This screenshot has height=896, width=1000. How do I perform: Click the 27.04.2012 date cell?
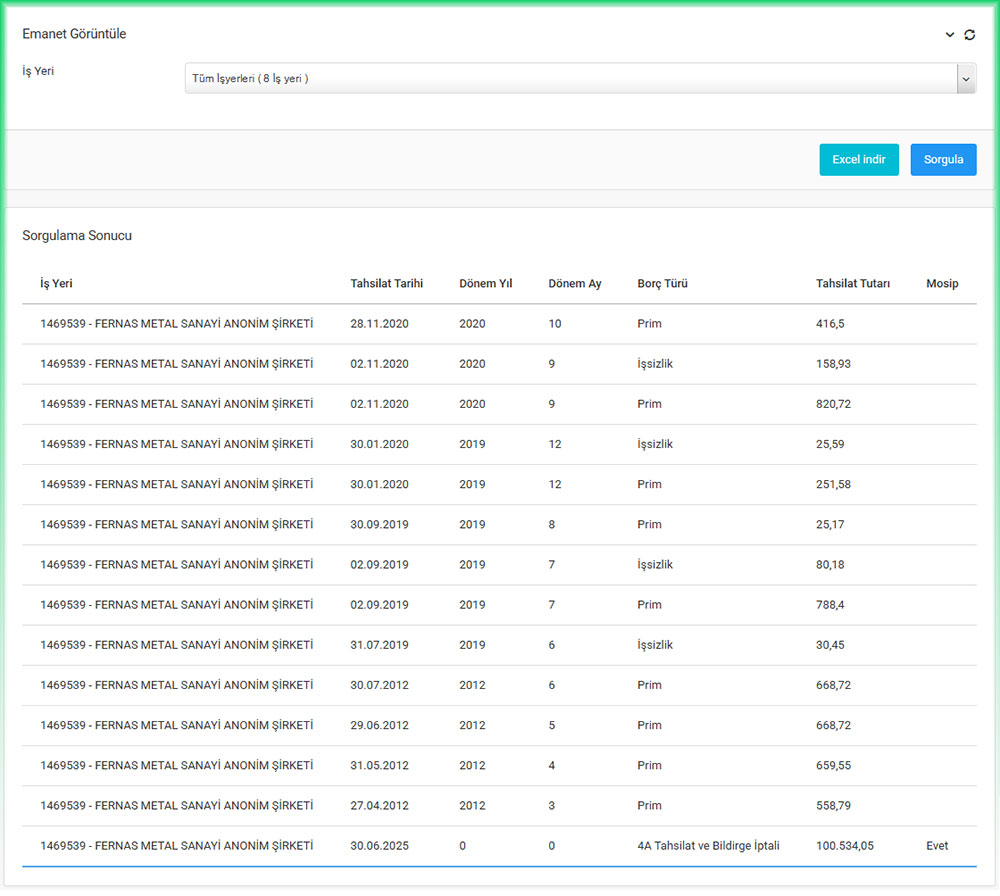[379, 806]
